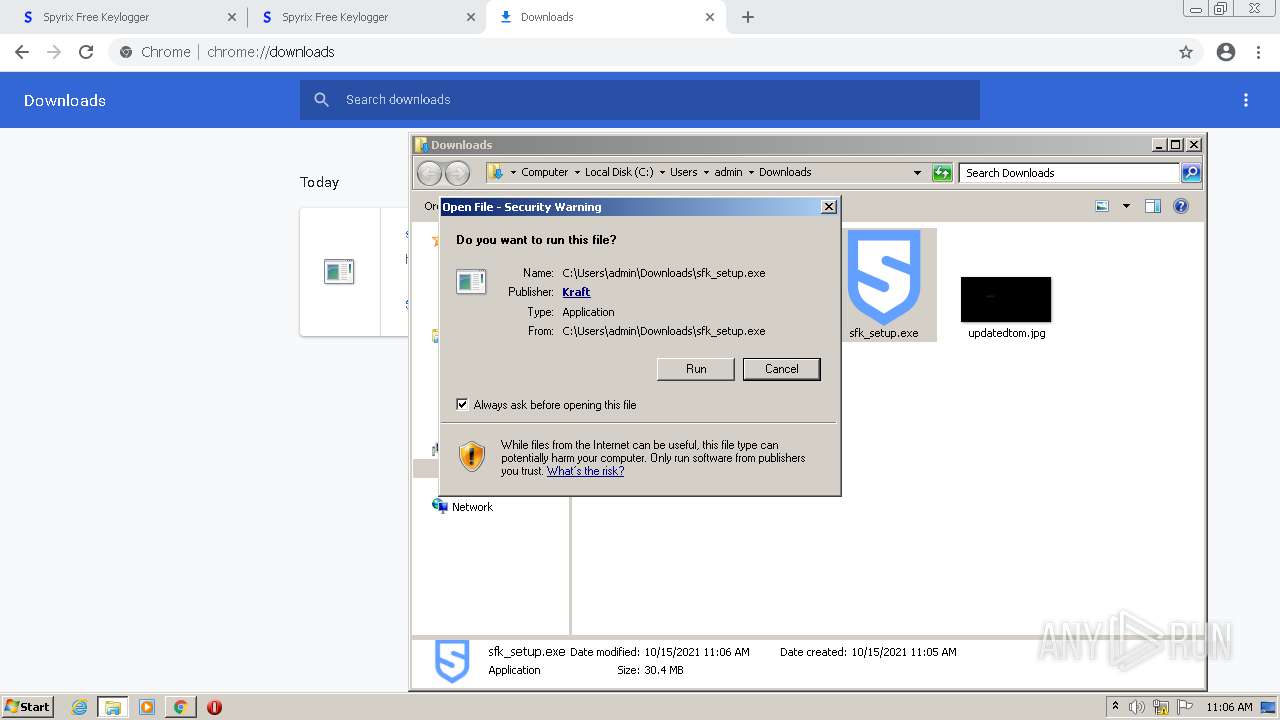
Task: Uncheck "Always ask before opening this file"
Action: coord(462,404)
